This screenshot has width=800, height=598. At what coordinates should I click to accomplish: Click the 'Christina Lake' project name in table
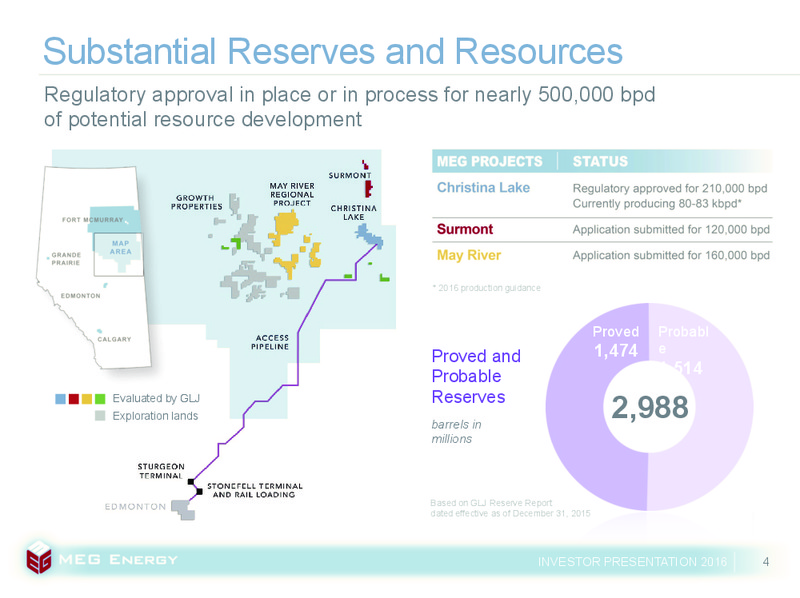483,188
